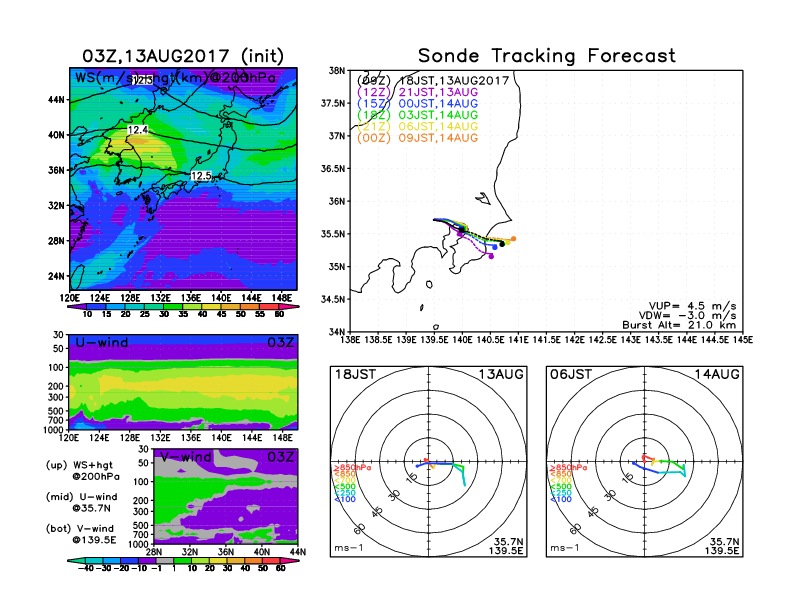Click the "28N" label under V-wind panel

coord(154,552)
